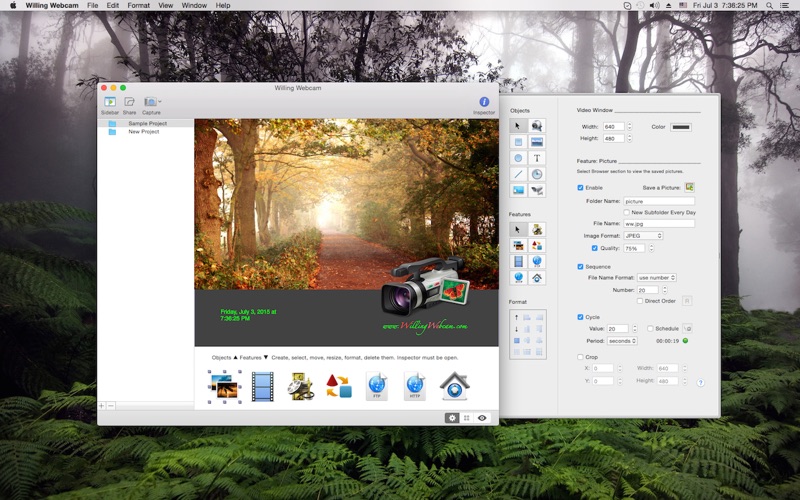The width and height of the screenshot is (800, 500).
Task: Switch to gear settings view button
Action: [x=452, y=418]
